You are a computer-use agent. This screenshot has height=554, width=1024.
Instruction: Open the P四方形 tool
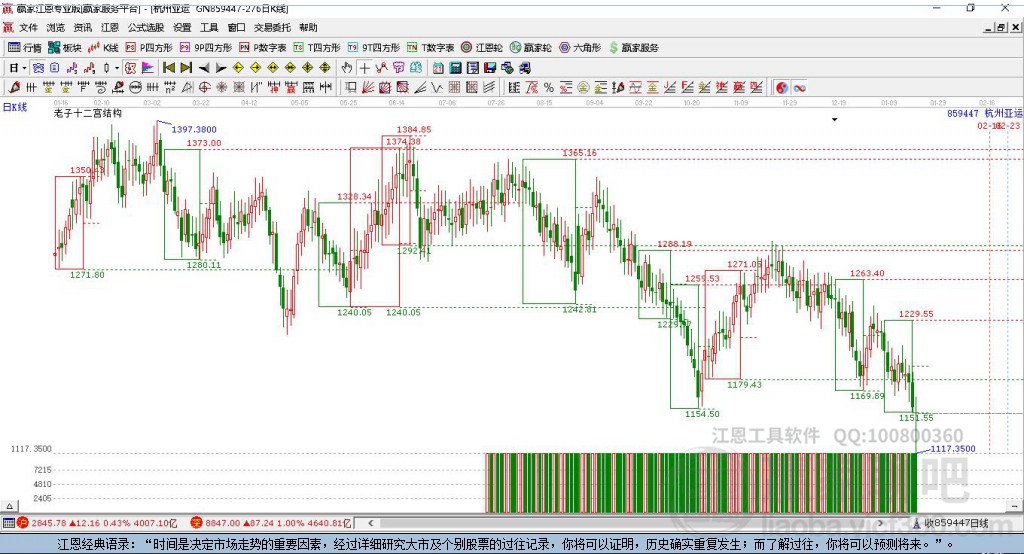148,48
